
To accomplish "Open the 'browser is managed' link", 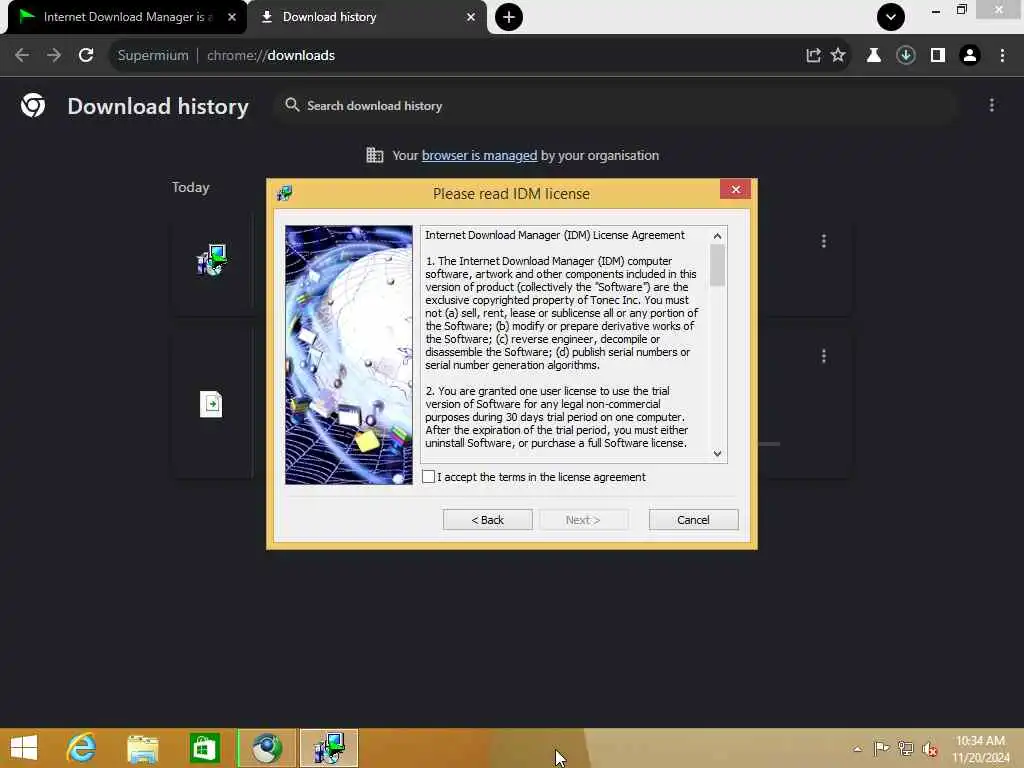I will 479,155.
